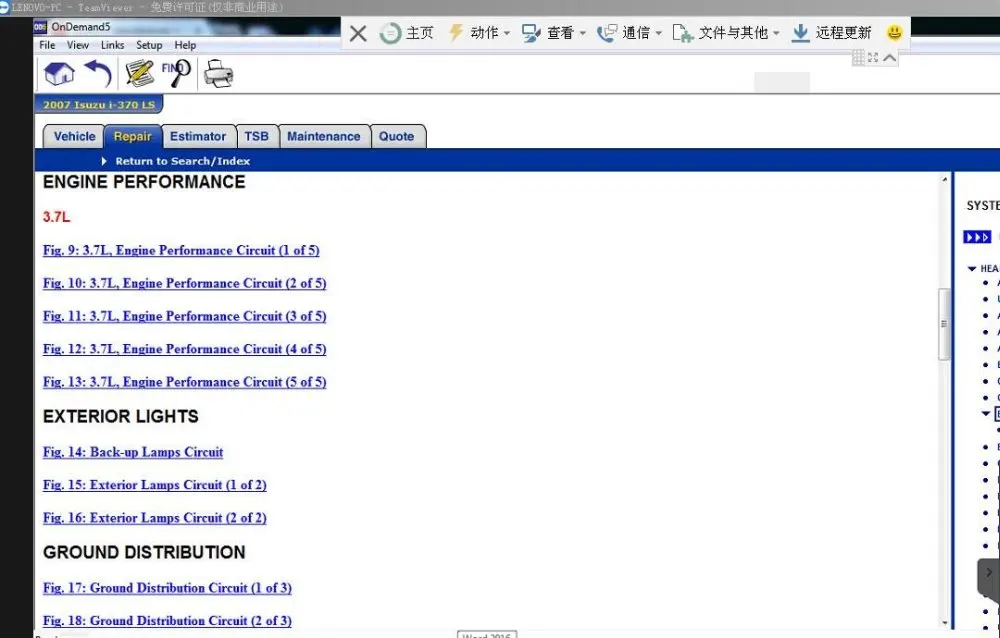Click the scrollbar up arrow
This screenshot has width=1000, height=638.
(x=945, y=180)
